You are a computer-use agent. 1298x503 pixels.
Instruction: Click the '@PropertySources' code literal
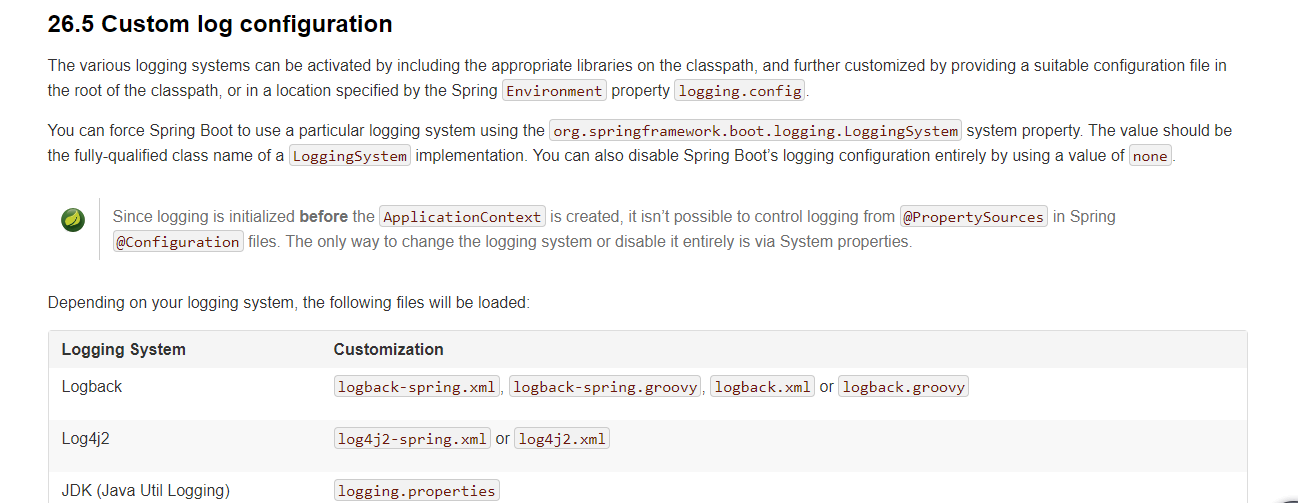coord(974,217)
